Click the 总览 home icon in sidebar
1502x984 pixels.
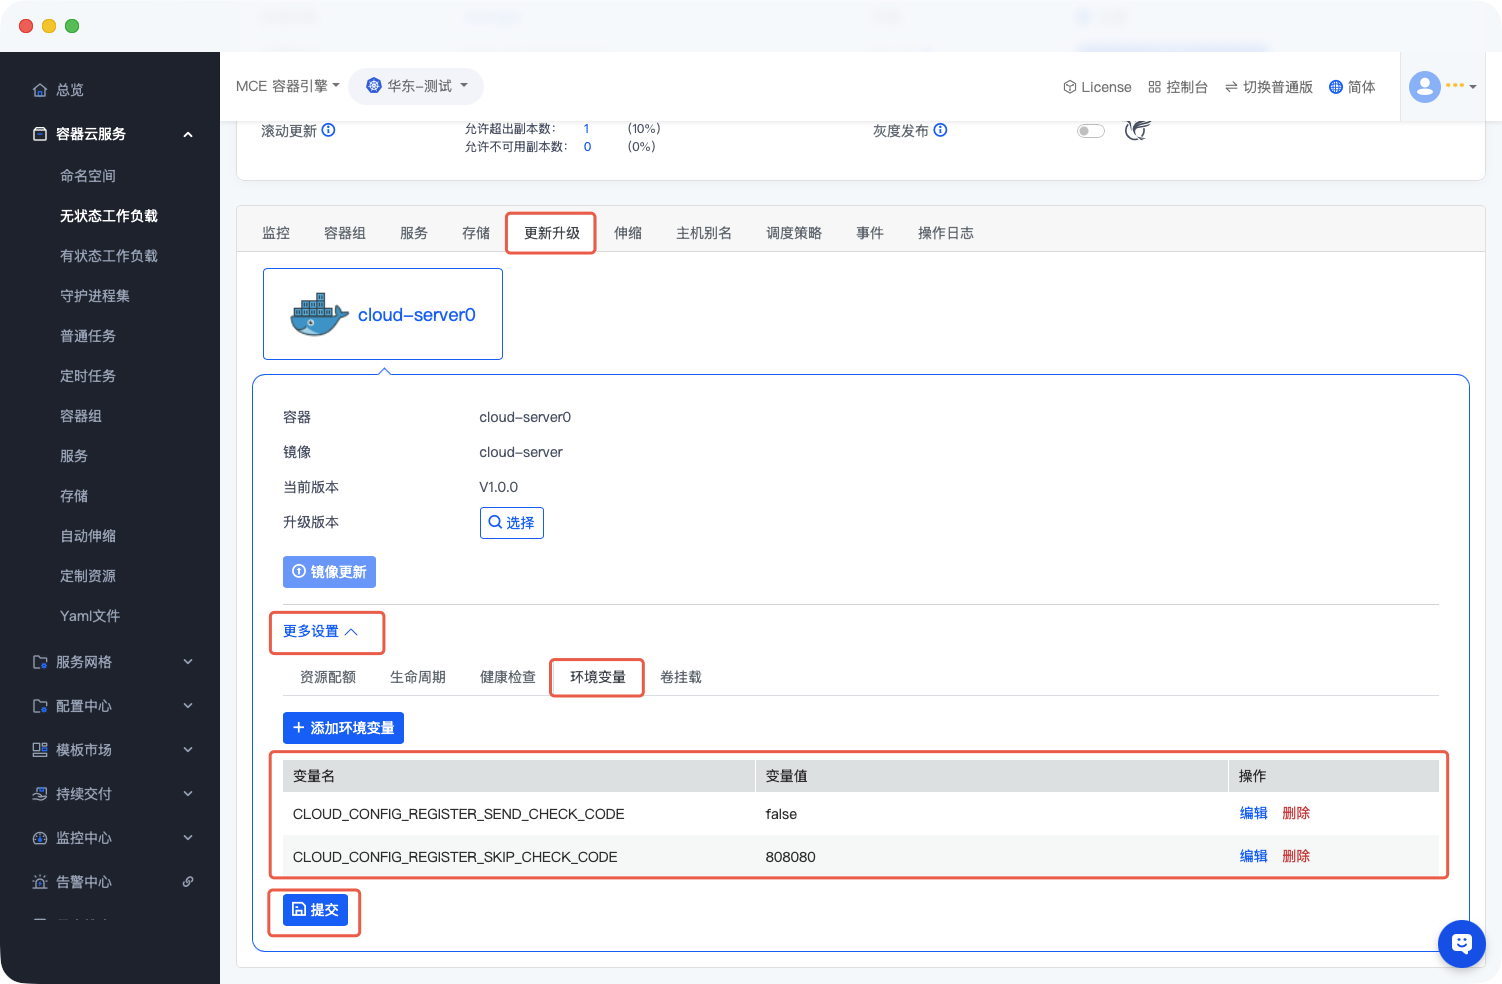click(40, 90)
